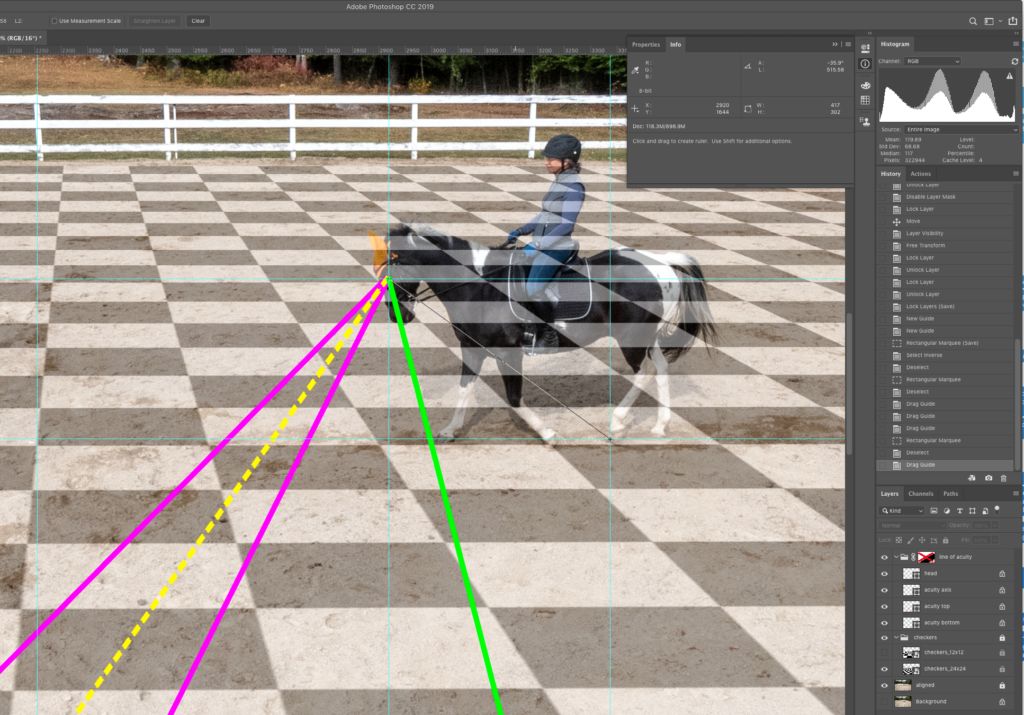This screenshot has width=1024, height=715.
Task: Show the Background layer
Action: 885,702
